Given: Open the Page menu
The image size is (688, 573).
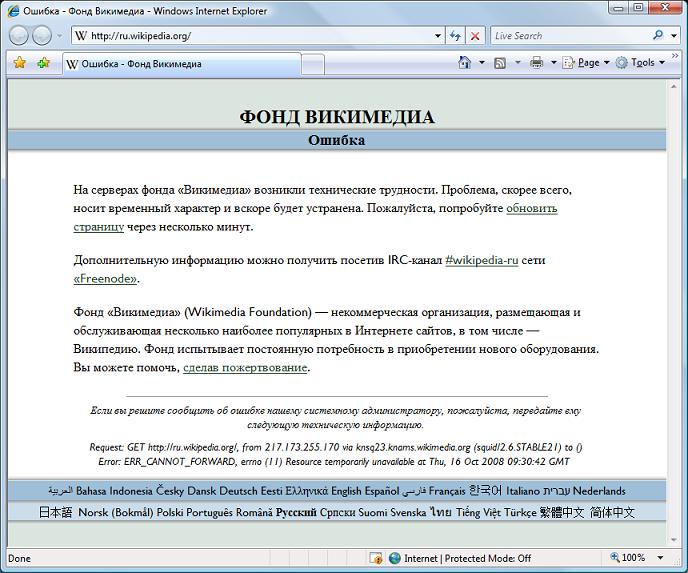Looking at the screenshot, I should coord(586,63).
